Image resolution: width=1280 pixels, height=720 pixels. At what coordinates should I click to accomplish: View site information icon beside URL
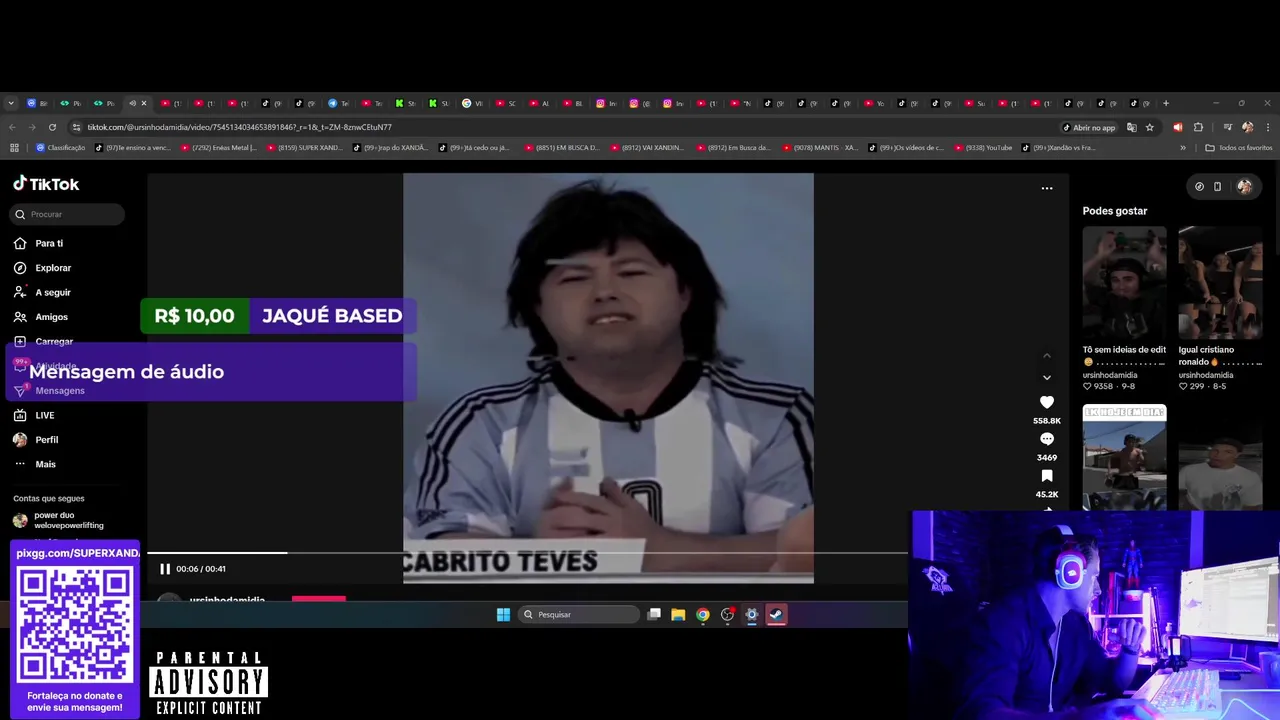click(76, 127)
